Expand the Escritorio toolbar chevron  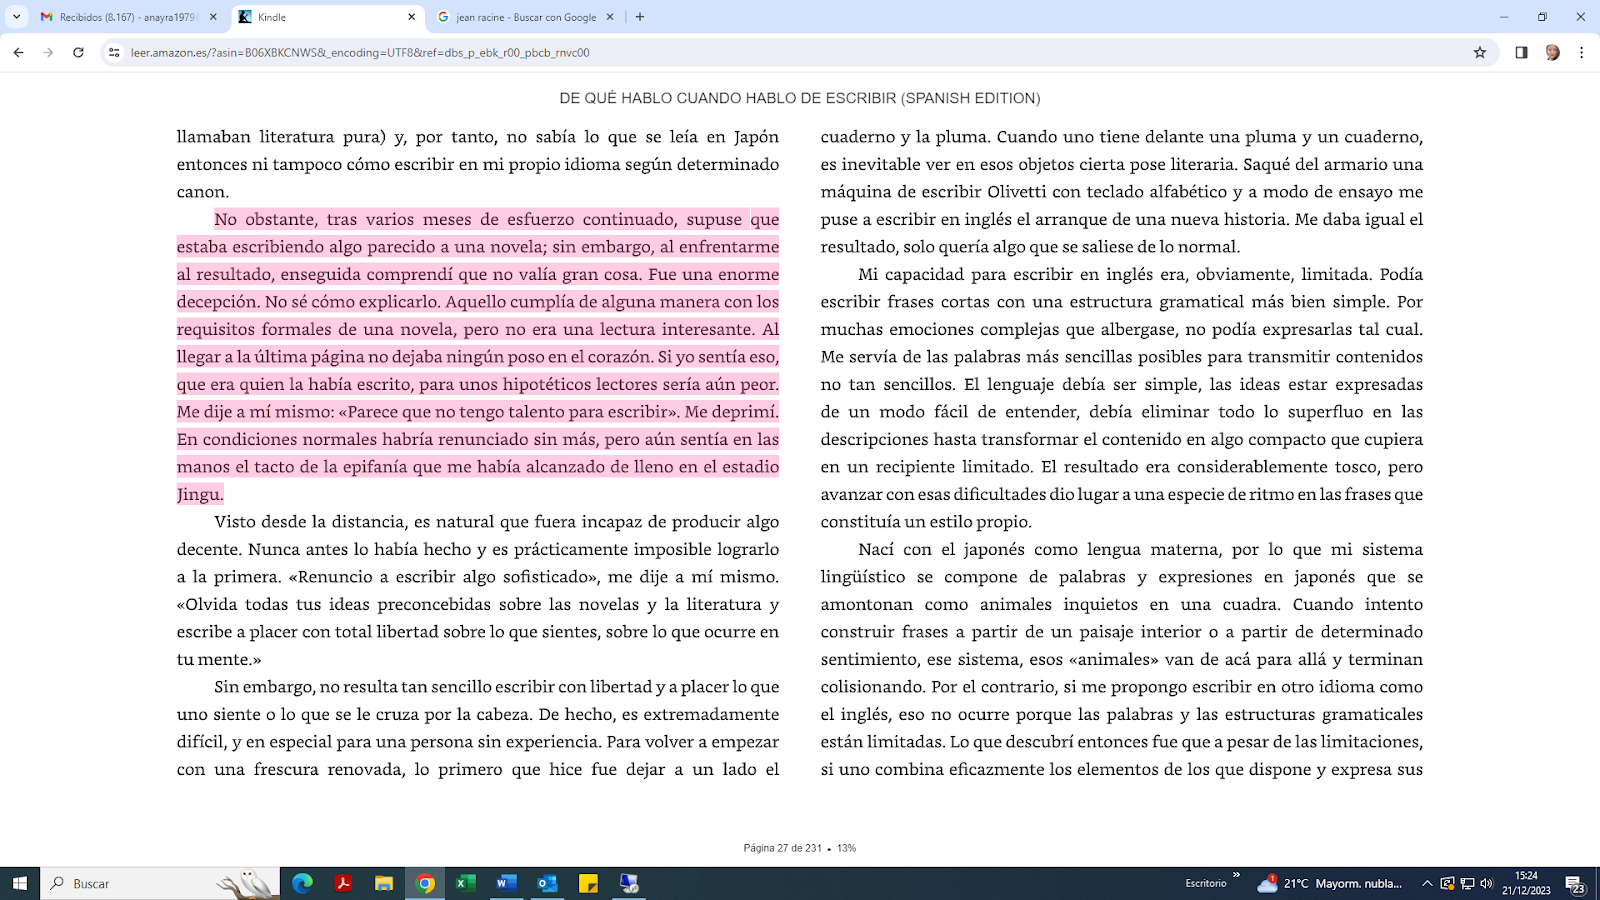[x=1237, y=876]
